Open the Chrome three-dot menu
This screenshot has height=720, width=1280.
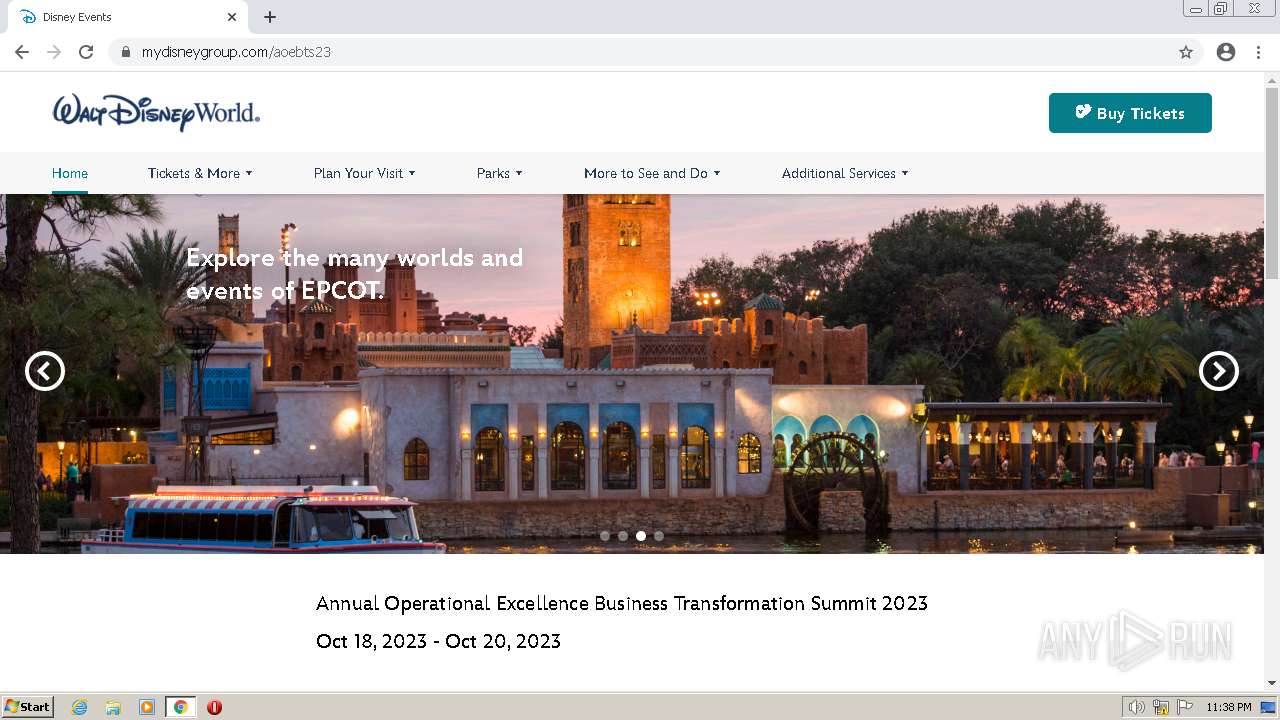click(x=1258, y=52)
